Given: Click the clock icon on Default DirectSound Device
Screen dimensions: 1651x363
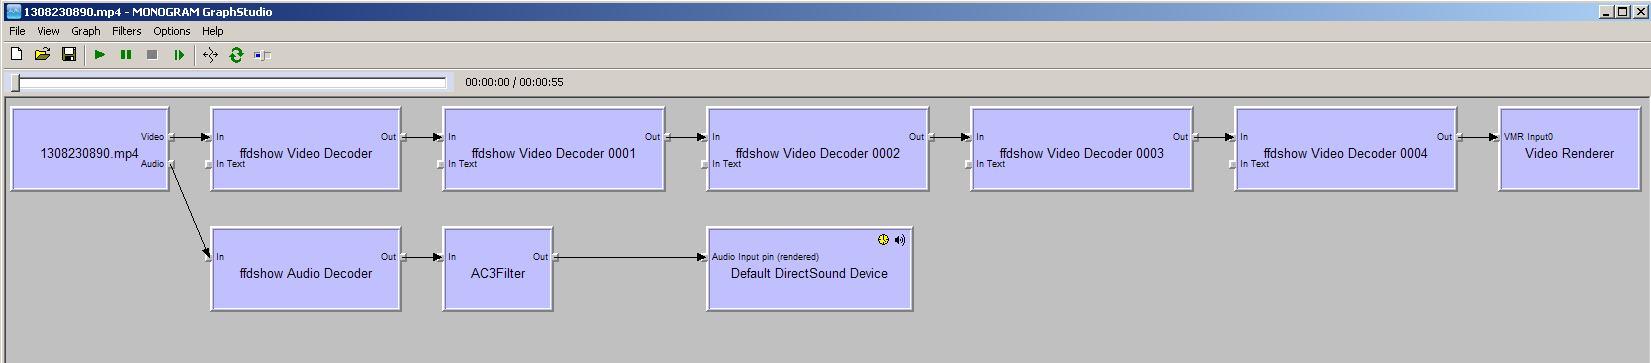Looking at the screenshot, I should coord(883,240).
